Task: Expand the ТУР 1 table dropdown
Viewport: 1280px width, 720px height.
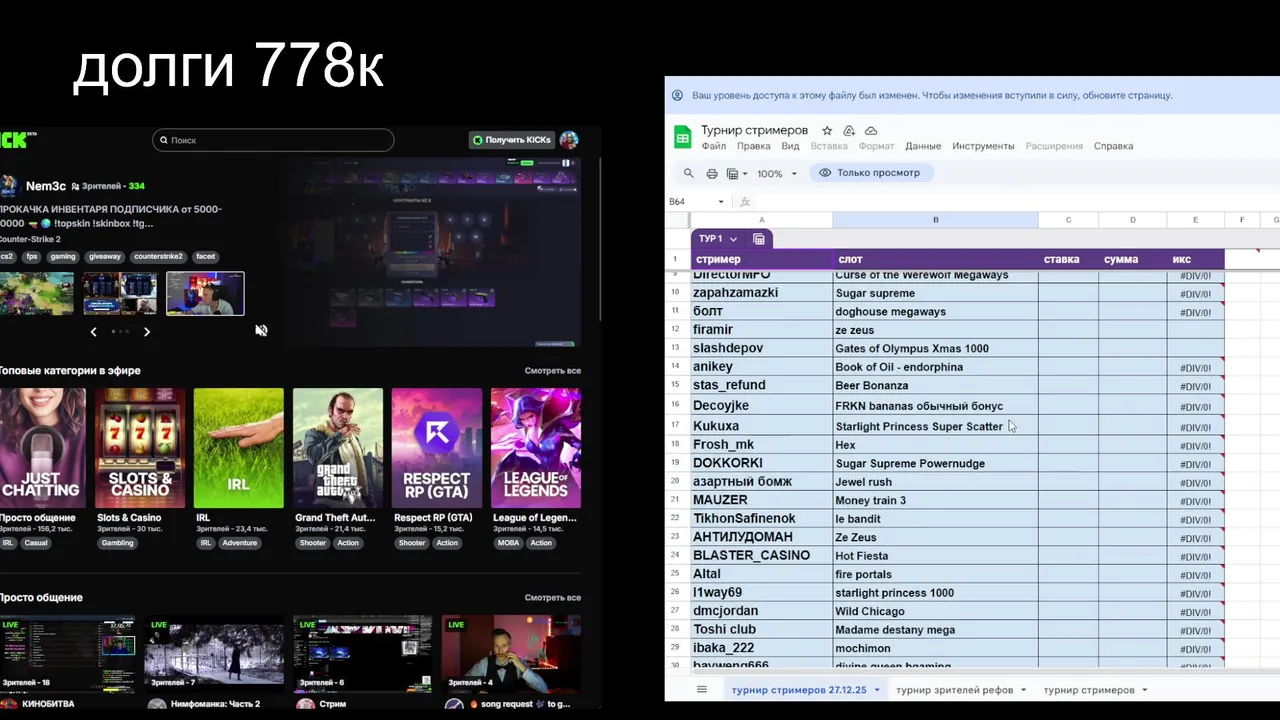Action: click(x=733, y=239)
